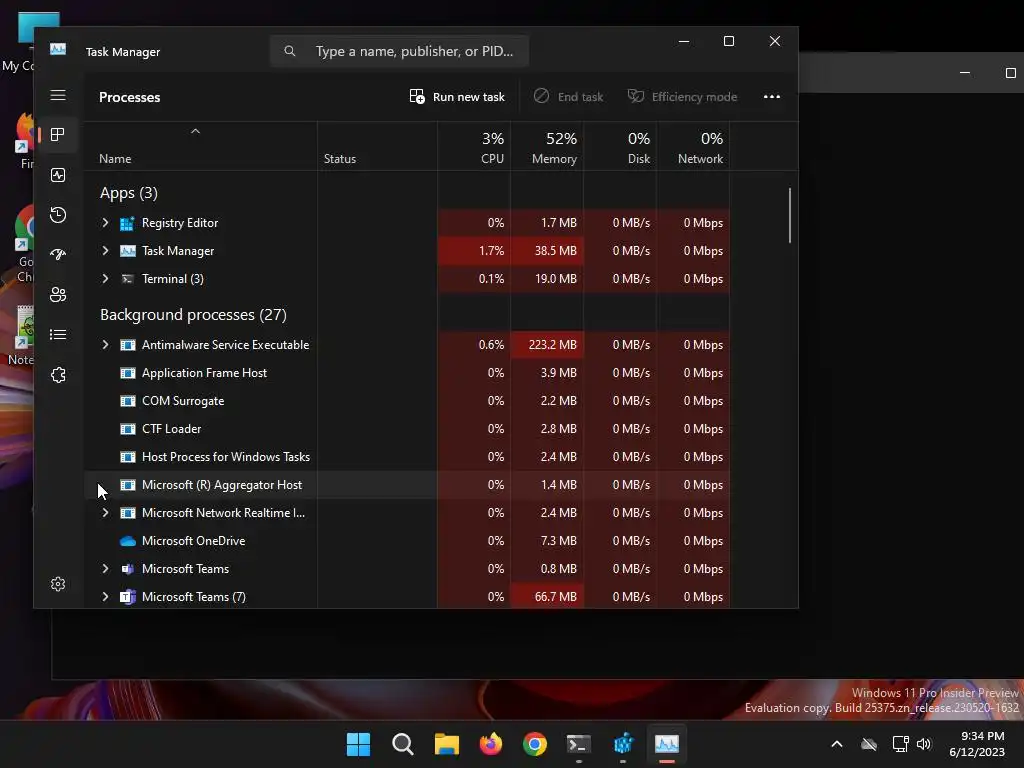Show hidden system tray icons

[x=837, y=744]
